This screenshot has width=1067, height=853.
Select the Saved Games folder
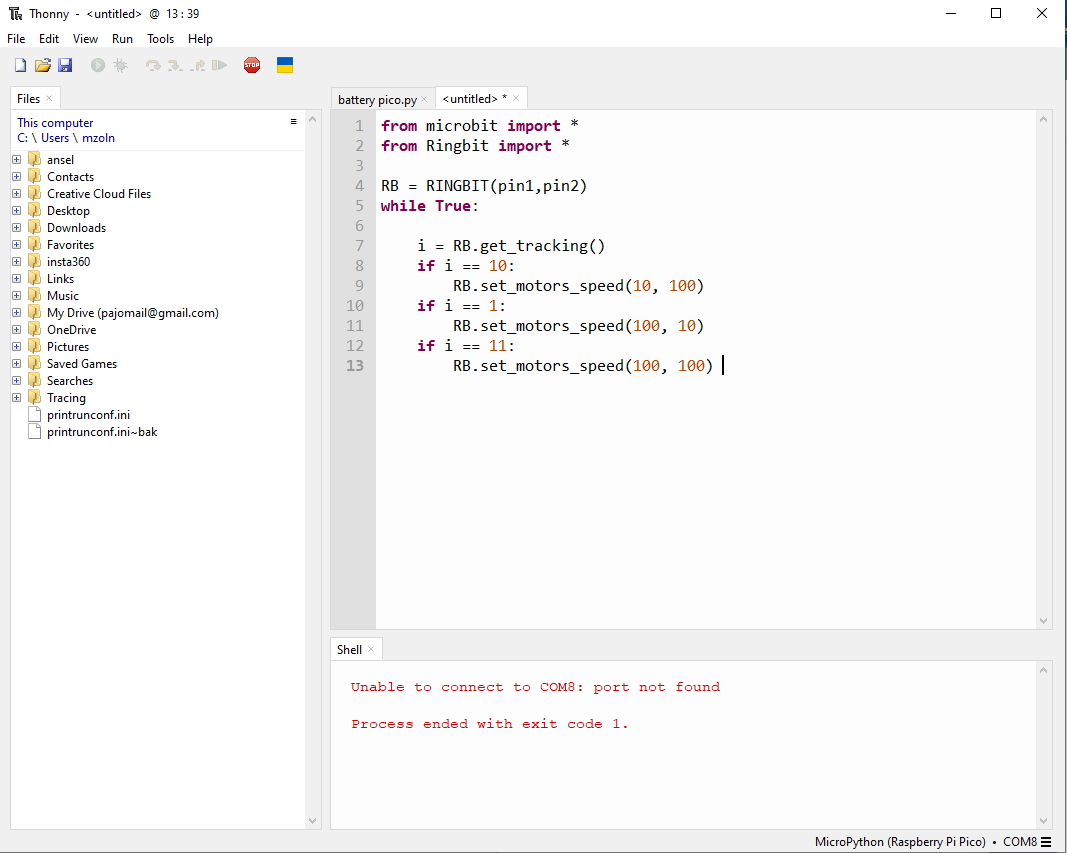click(82, 364)
